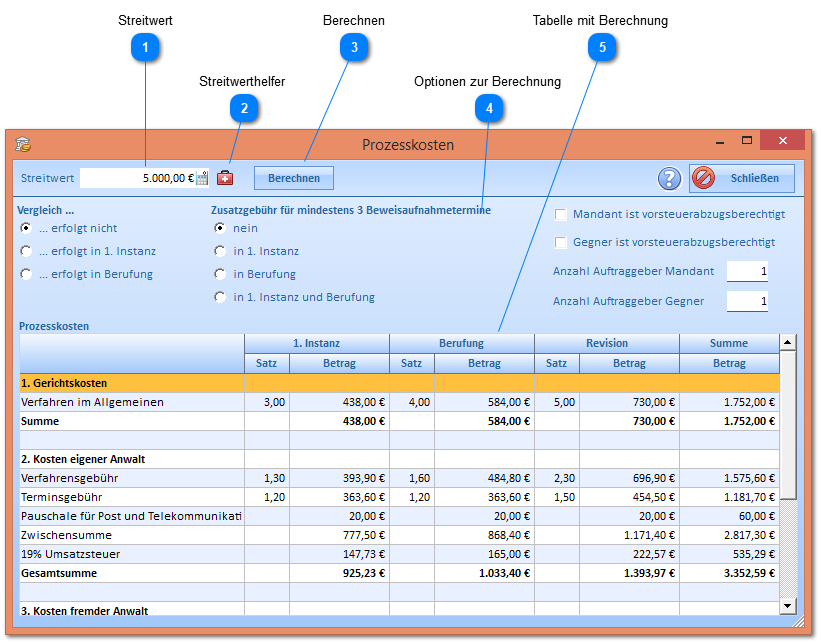The image size is (821, 644).
Task: Check Gegner ist vorsteuerabzugsberechtigt option
Action: [x=561, y=242]
